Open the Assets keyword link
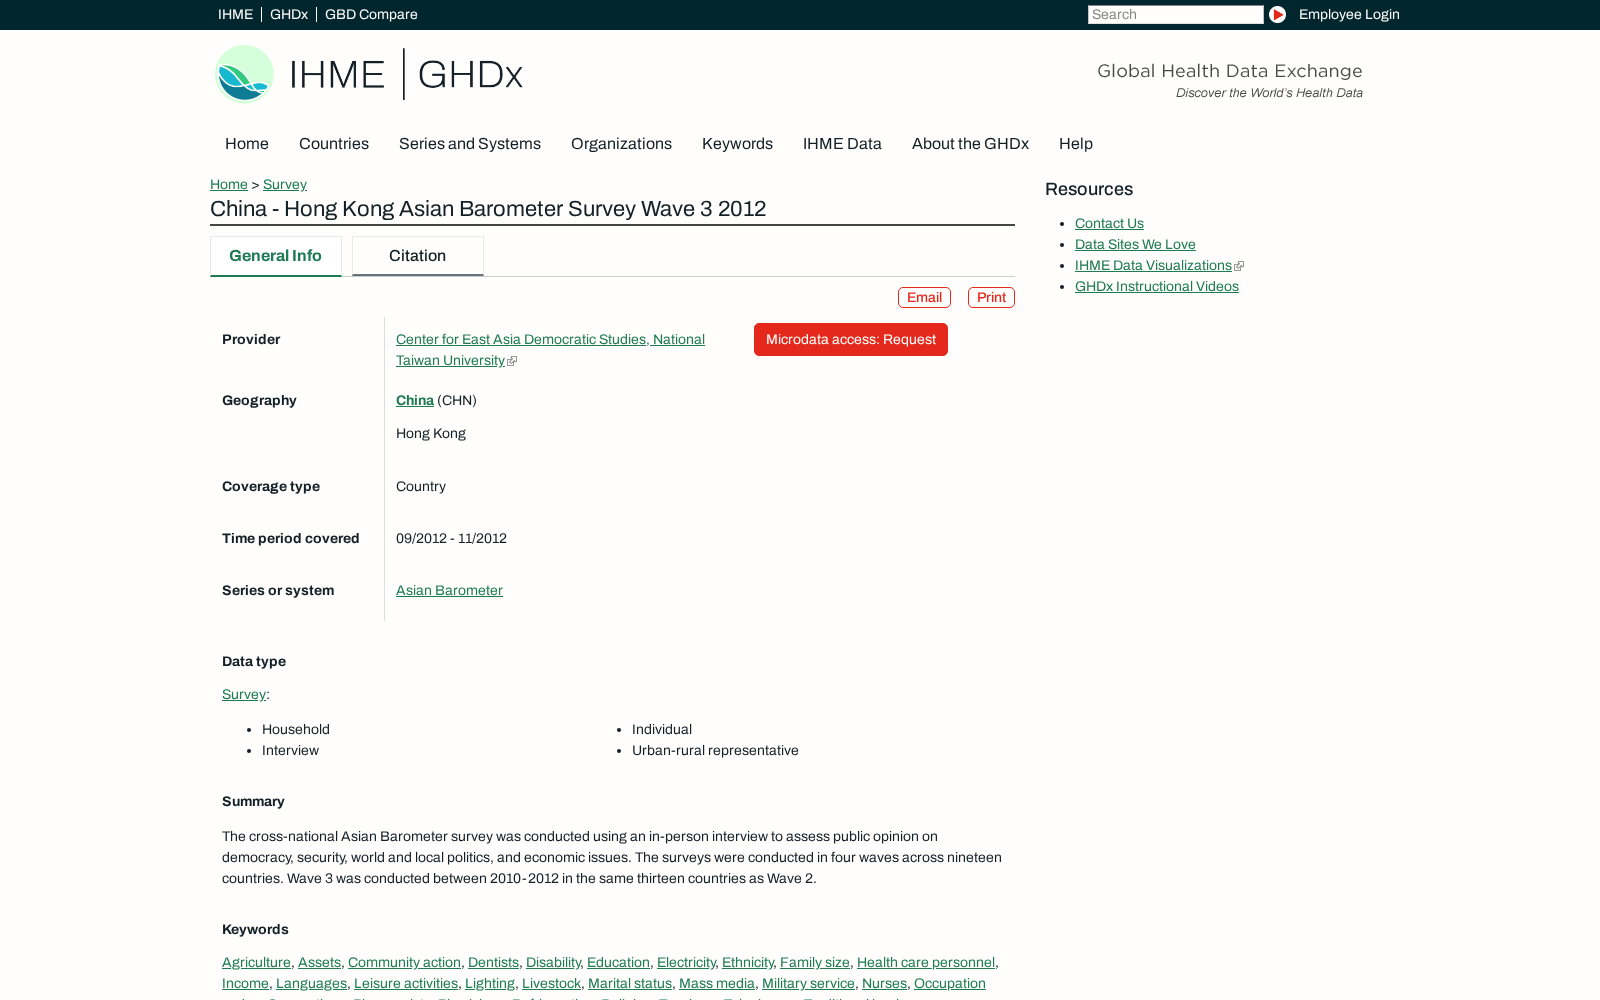 coord(319,962)
